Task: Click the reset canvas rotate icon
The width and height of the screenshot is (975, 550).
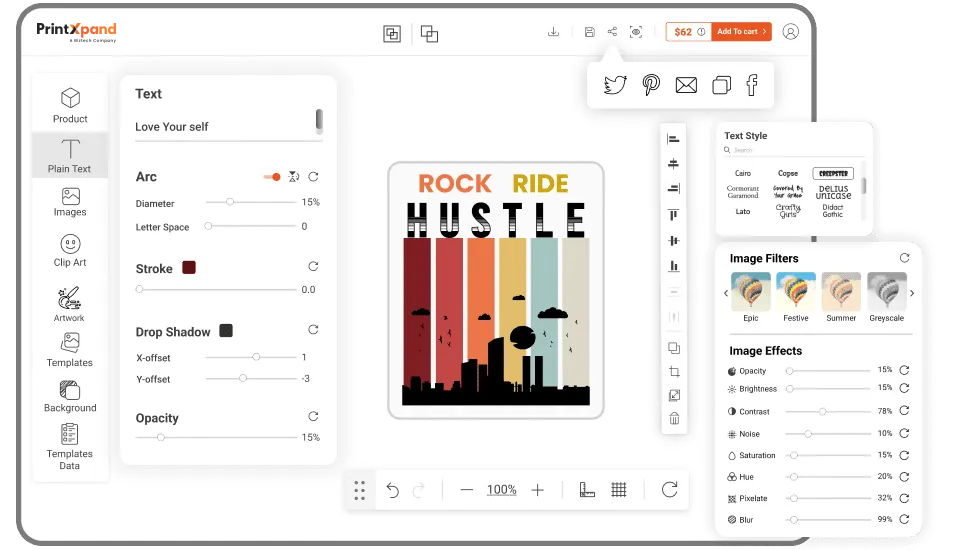Action: click(670, 490)
